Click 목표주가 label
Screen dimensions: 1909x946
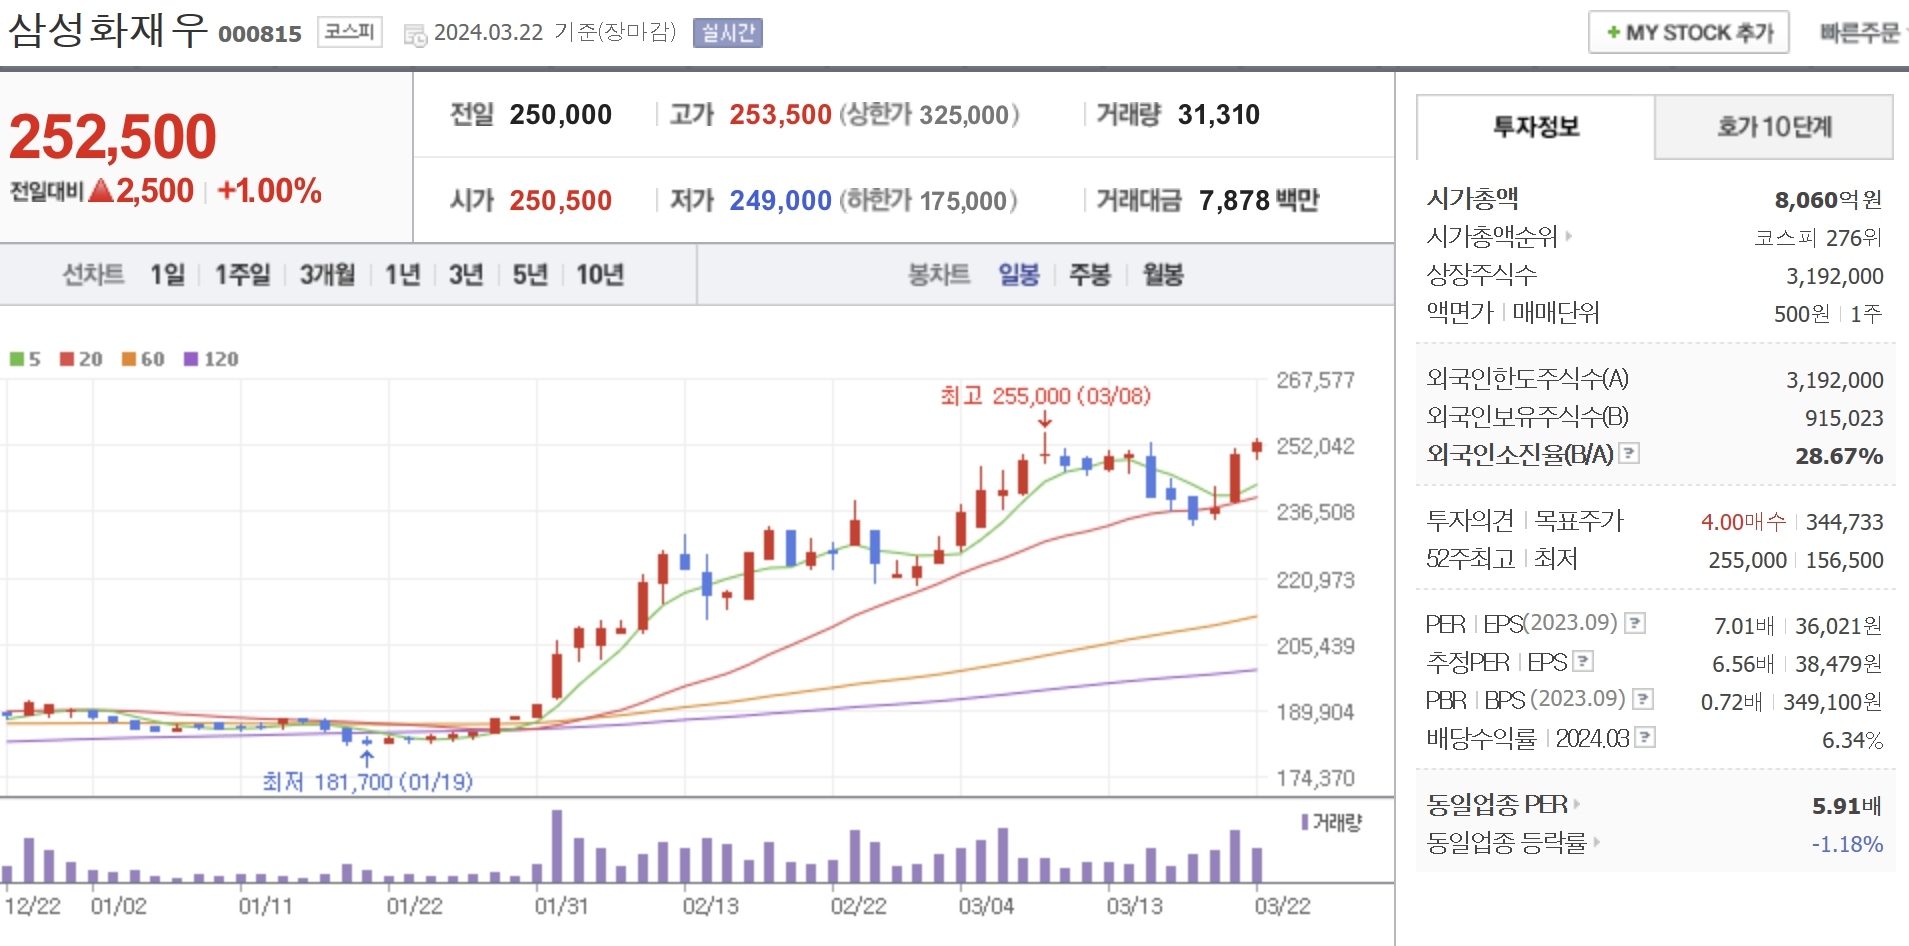(x=1579, y=520)
